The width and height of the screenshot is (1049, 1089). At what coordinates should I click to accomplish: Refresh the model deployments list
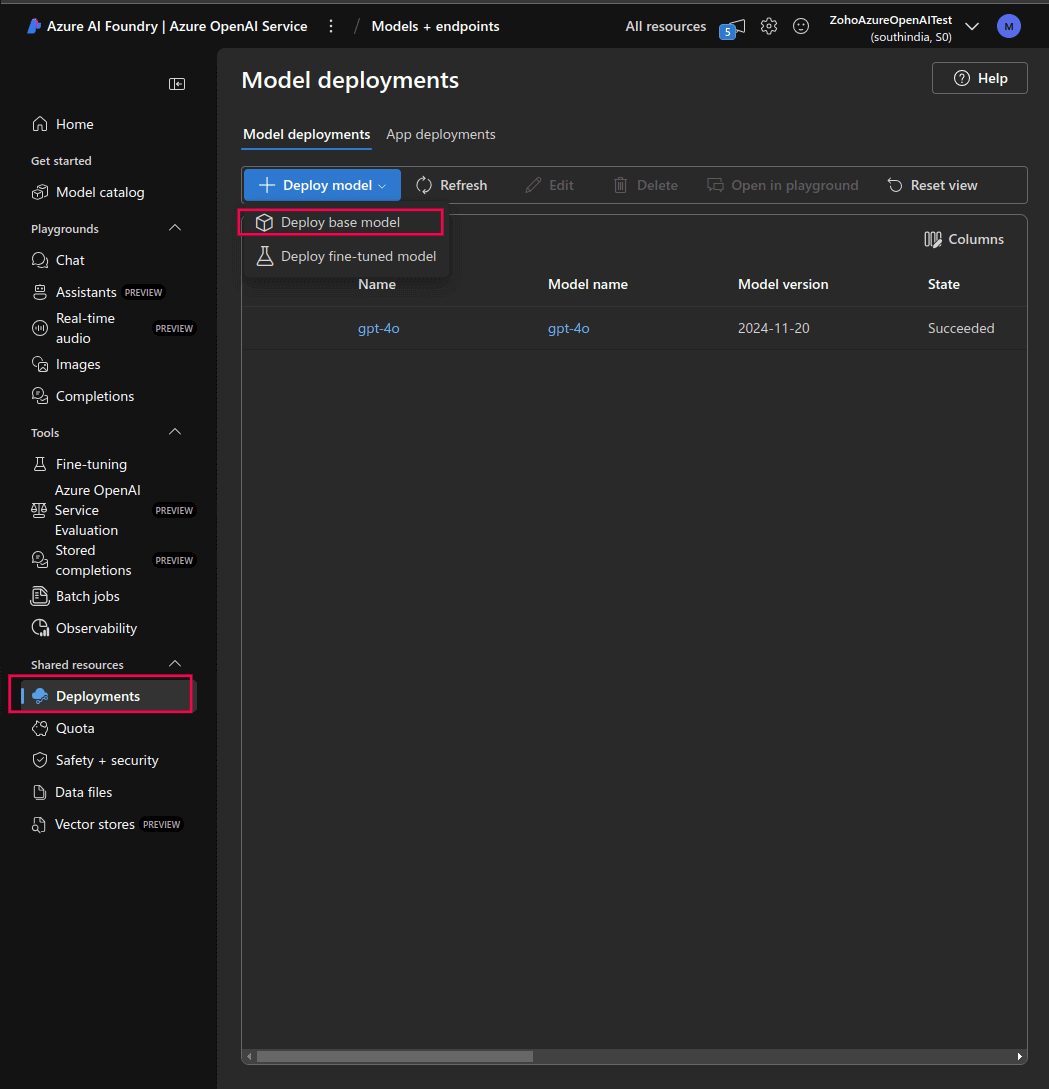point(452,185)
